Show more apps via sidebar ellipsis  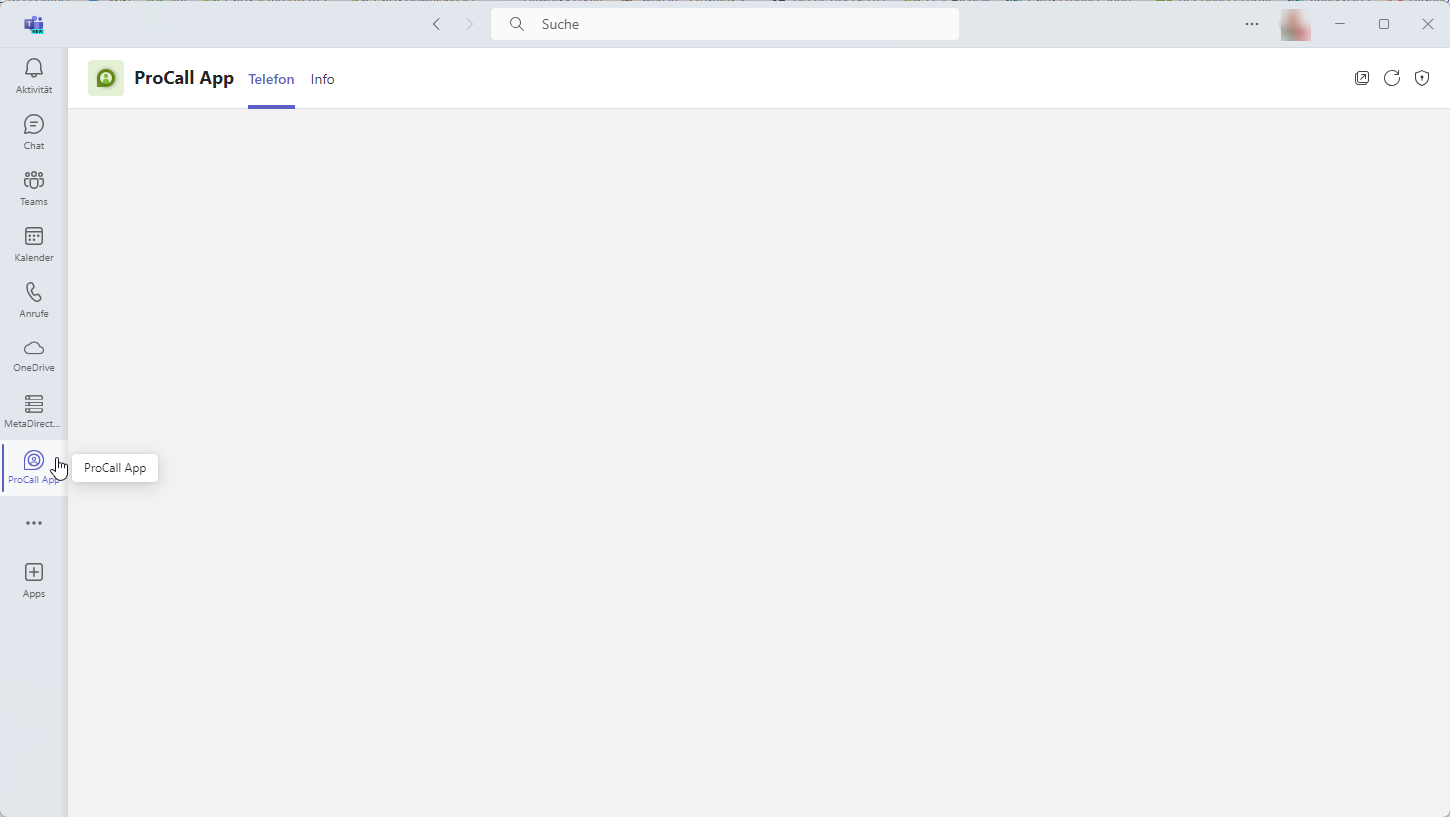[x=34, y=523]
